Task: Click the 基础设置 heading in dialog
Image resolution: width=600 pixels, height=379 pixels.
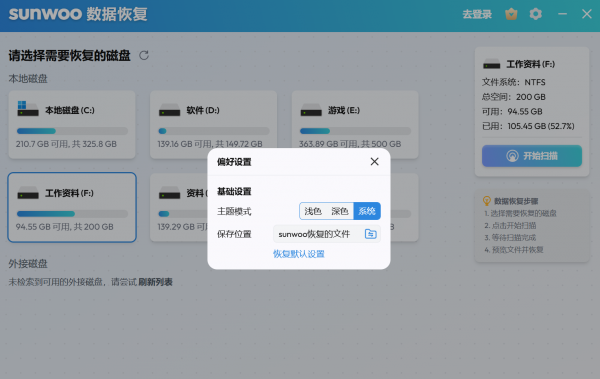Action: [x=234, y=191]
